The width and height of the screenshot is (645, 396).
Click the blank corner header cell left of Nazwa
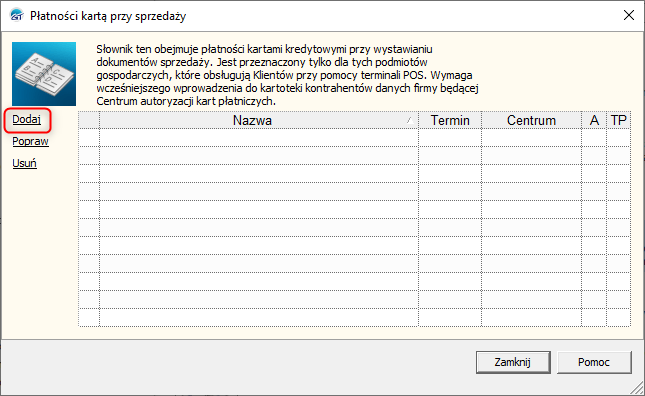coord(89,120)
